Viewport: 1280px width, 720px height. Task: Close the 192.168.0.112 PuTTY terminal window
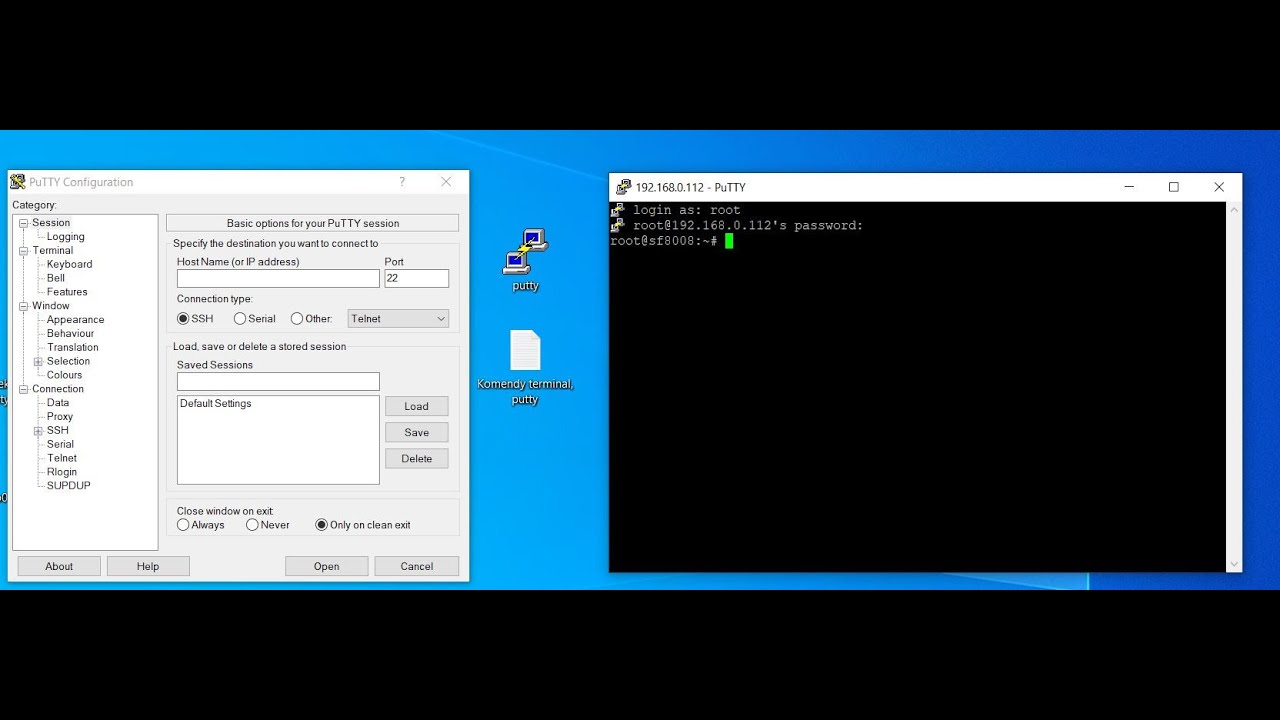click(1219, 187)
